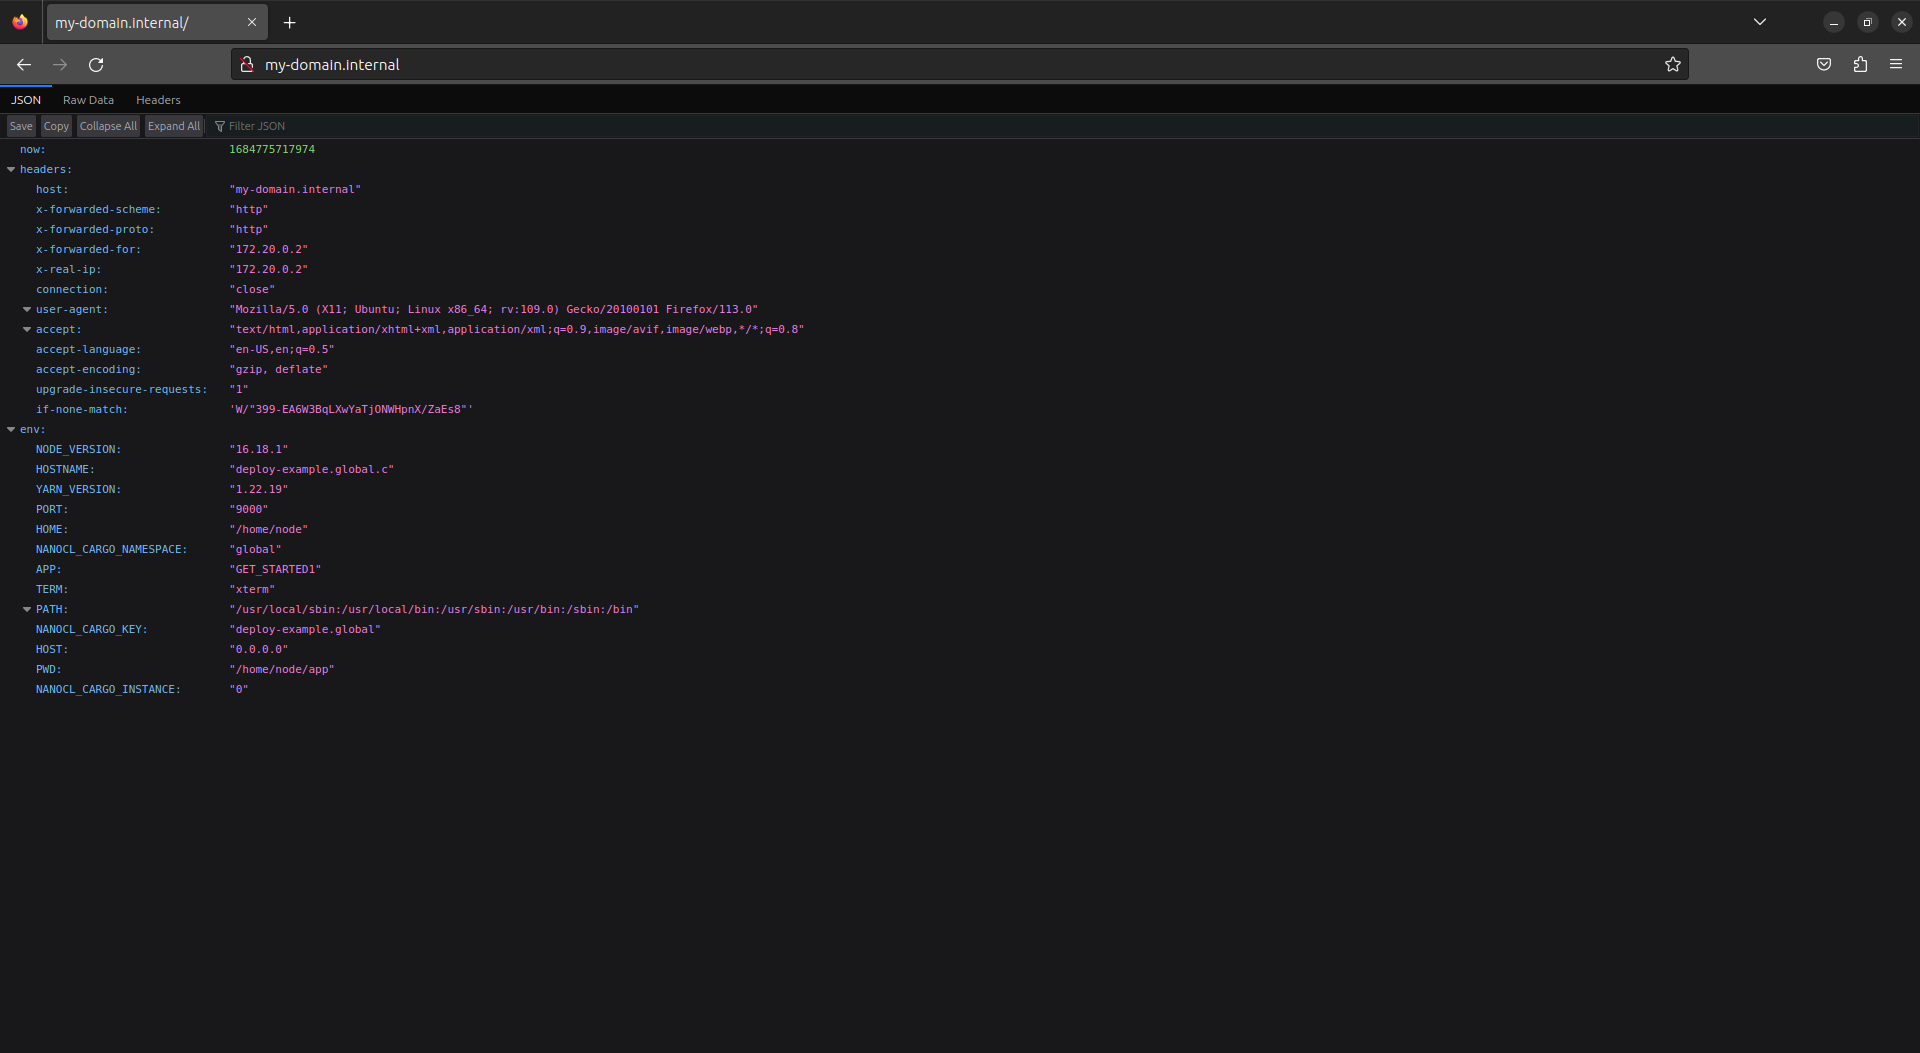Select the PWD key
The image size is (1920, 1053).
tap(48, 670)
